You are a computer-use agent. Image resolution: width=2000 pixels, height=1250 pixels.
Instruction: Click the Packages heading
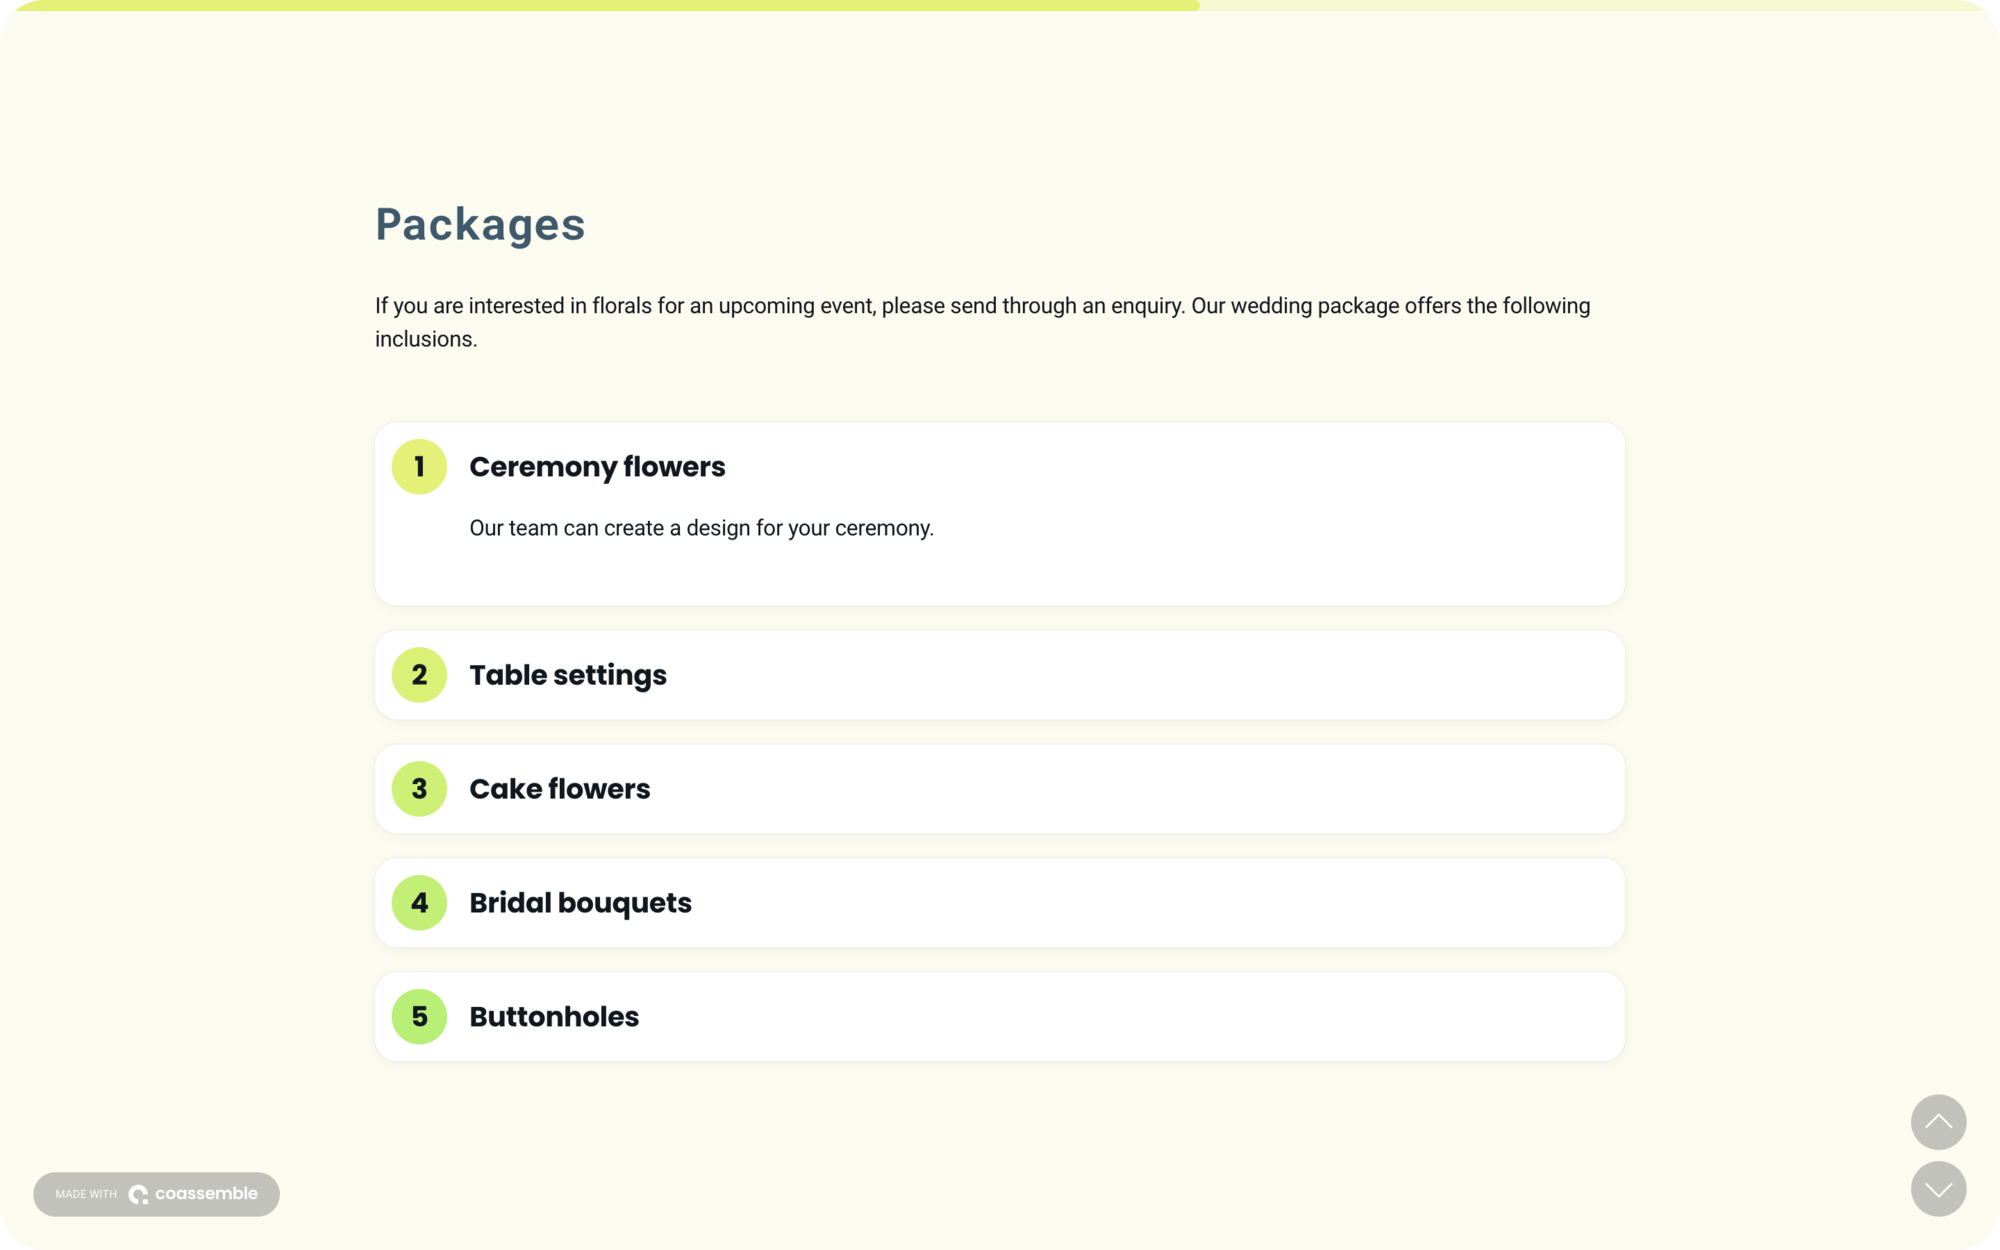[x=480, y=224]
